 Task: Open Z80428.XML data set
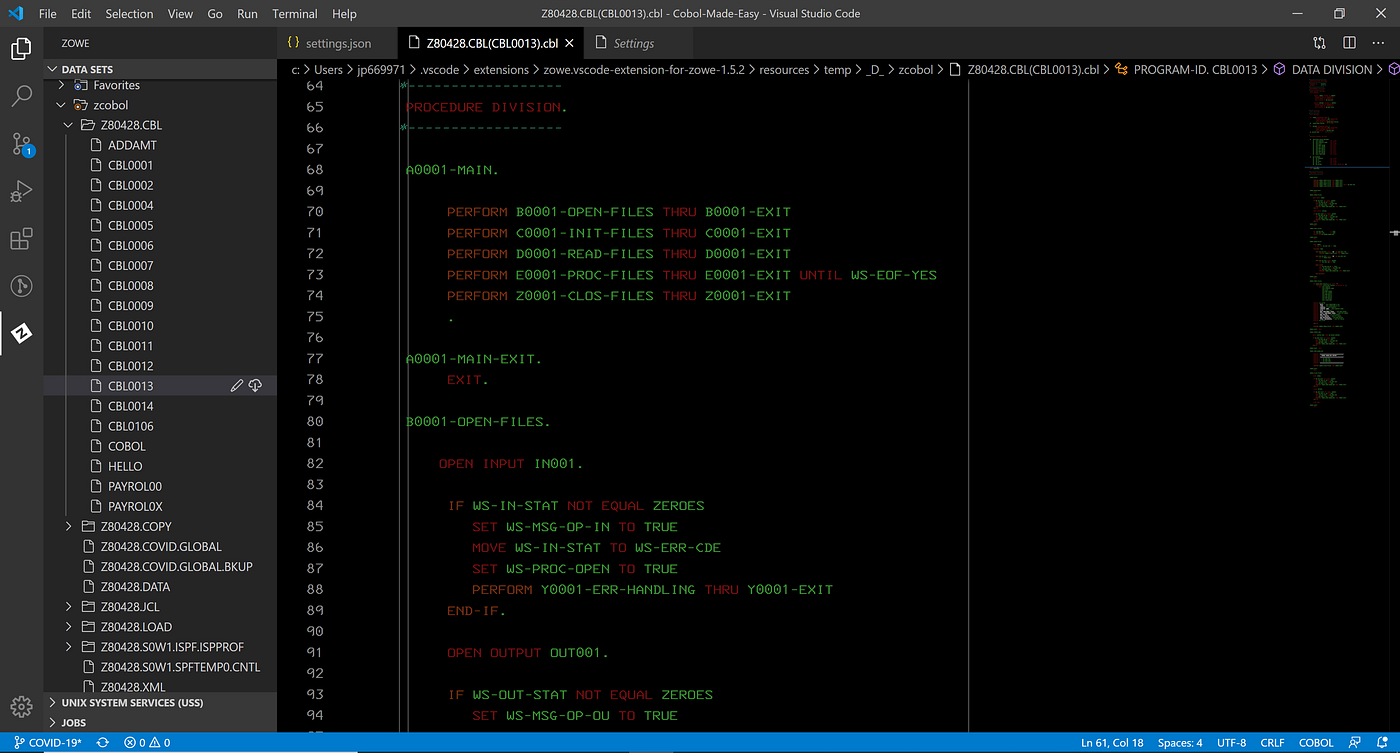[133, 687]
